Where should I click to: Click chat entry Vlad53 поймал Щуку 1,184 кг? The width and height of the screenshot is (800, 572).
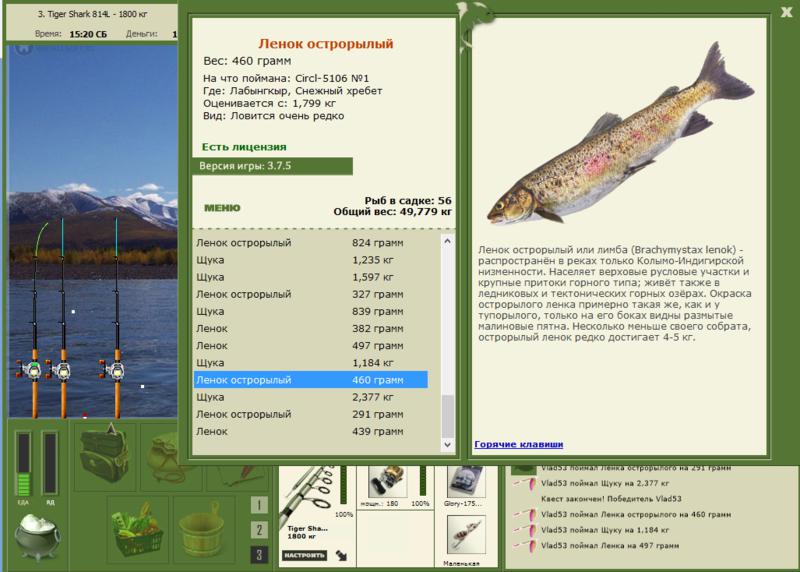[x=604, y=530]
